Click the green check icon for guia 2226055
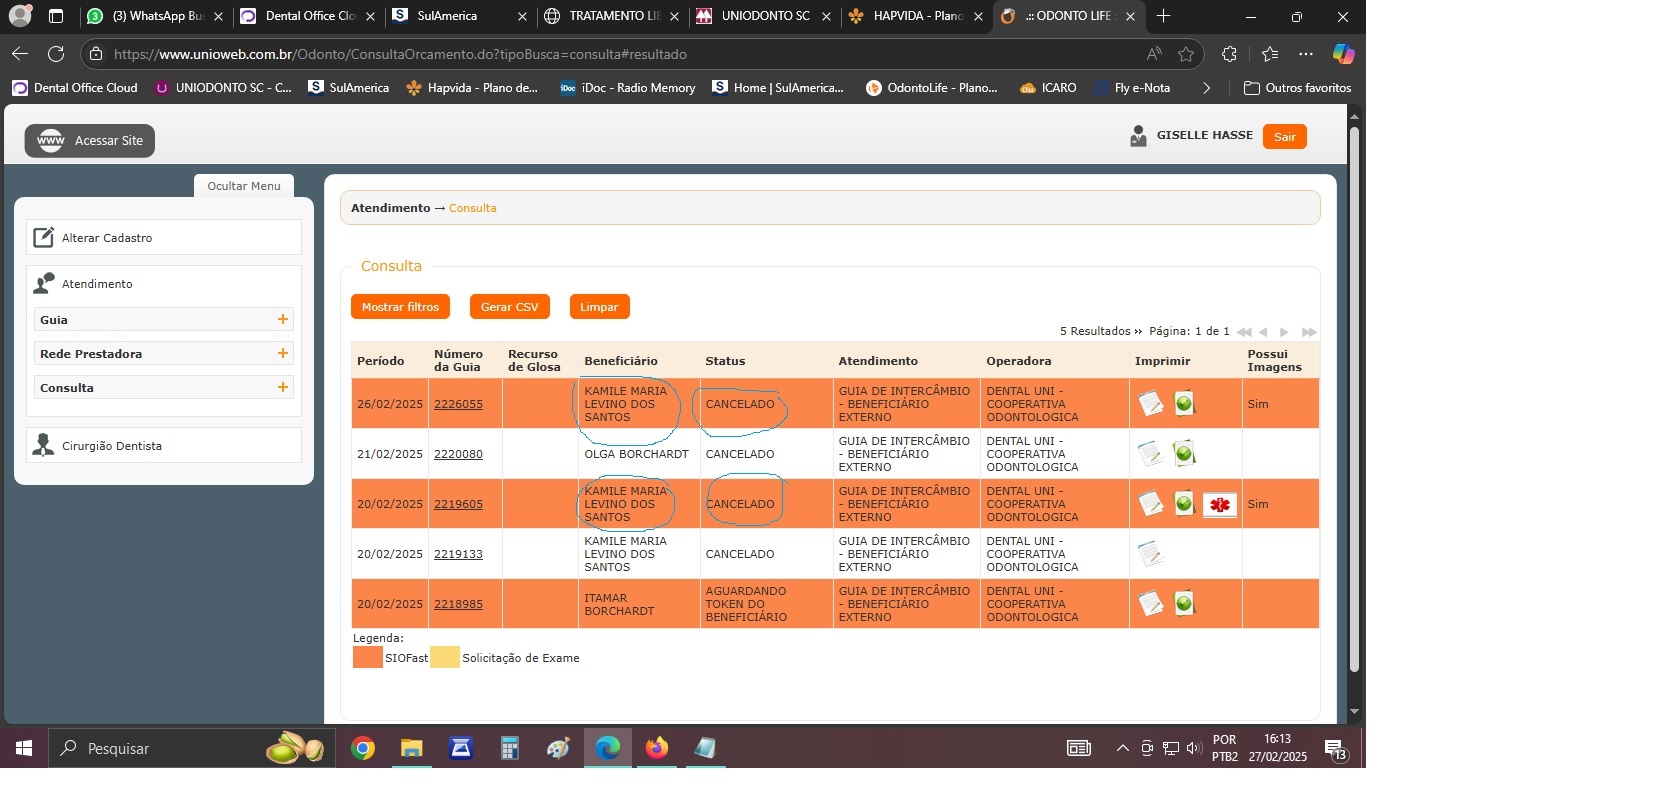This screenshot has width=1678, height=798. pos(1184,403)
